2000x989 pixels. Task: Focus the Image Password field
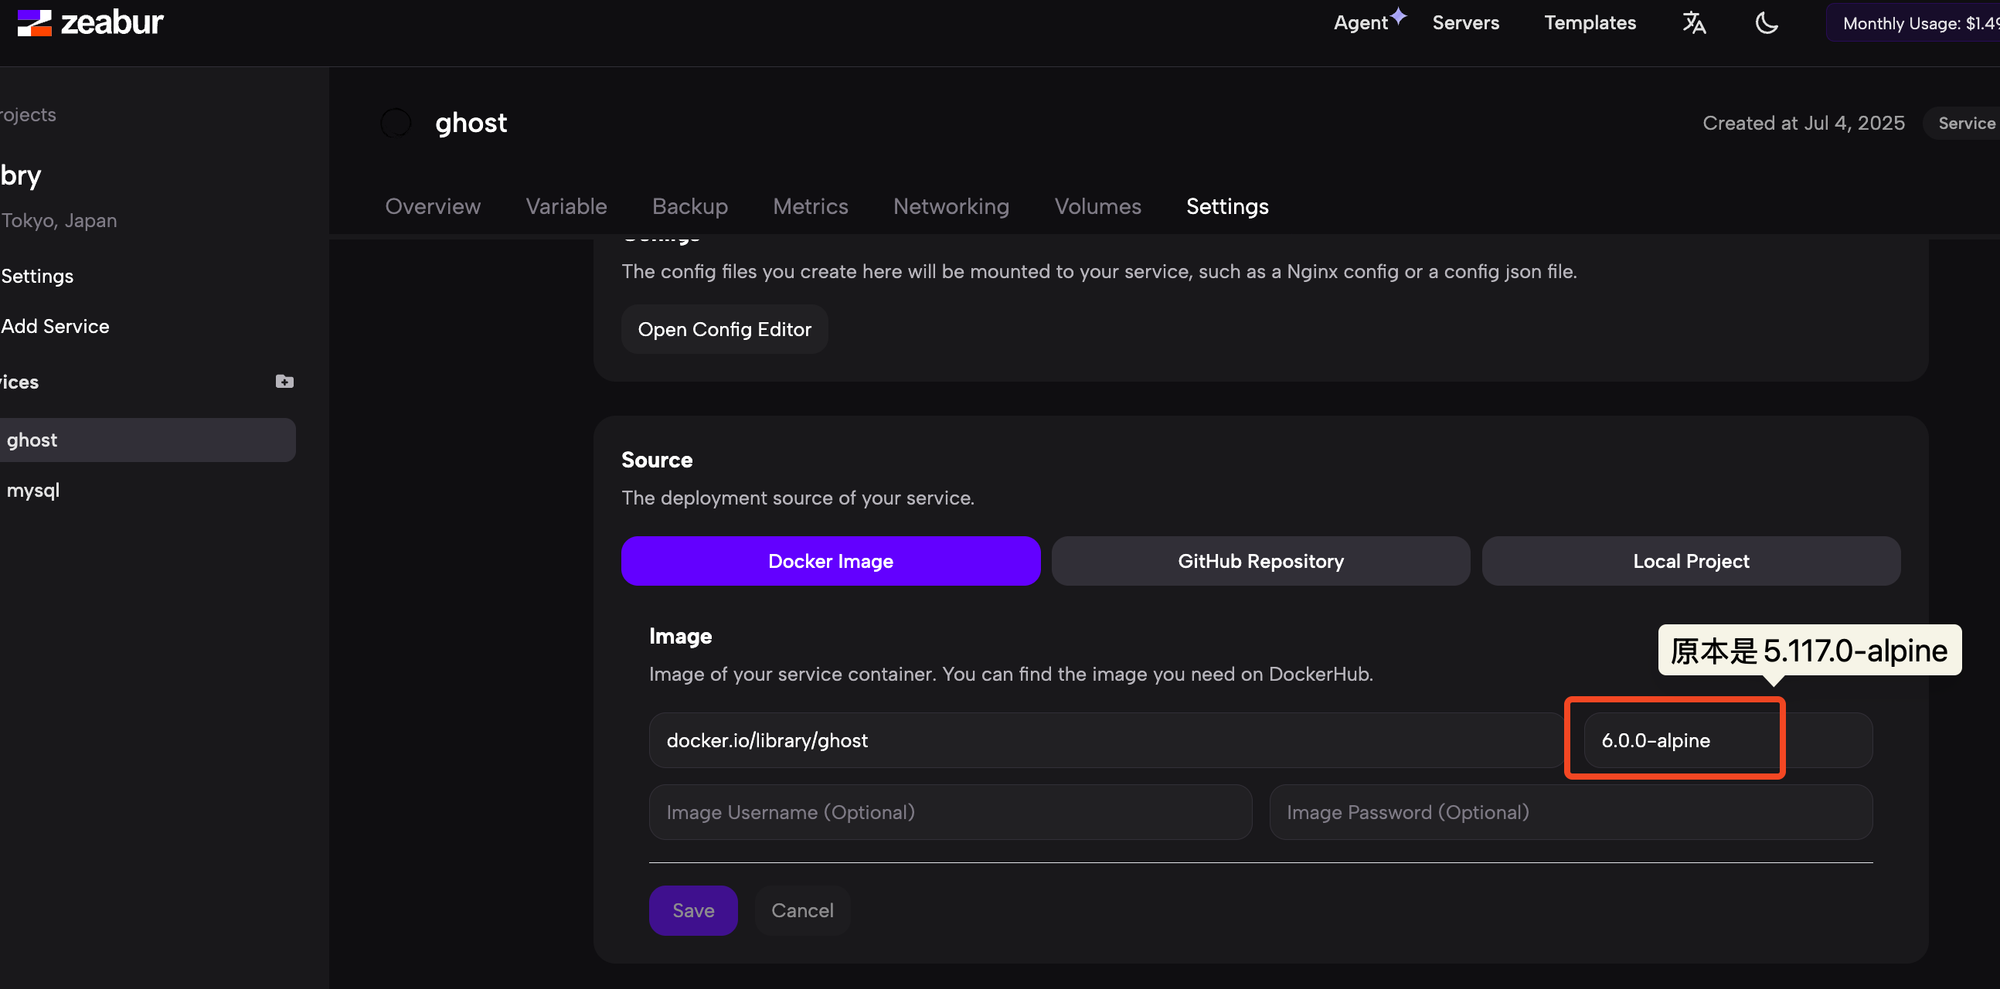coord(1571,812)
